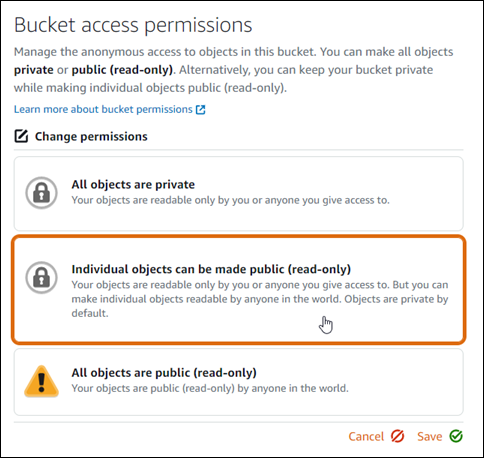
Task: Select the "All objects are private" option title
Action: point(133,184)
